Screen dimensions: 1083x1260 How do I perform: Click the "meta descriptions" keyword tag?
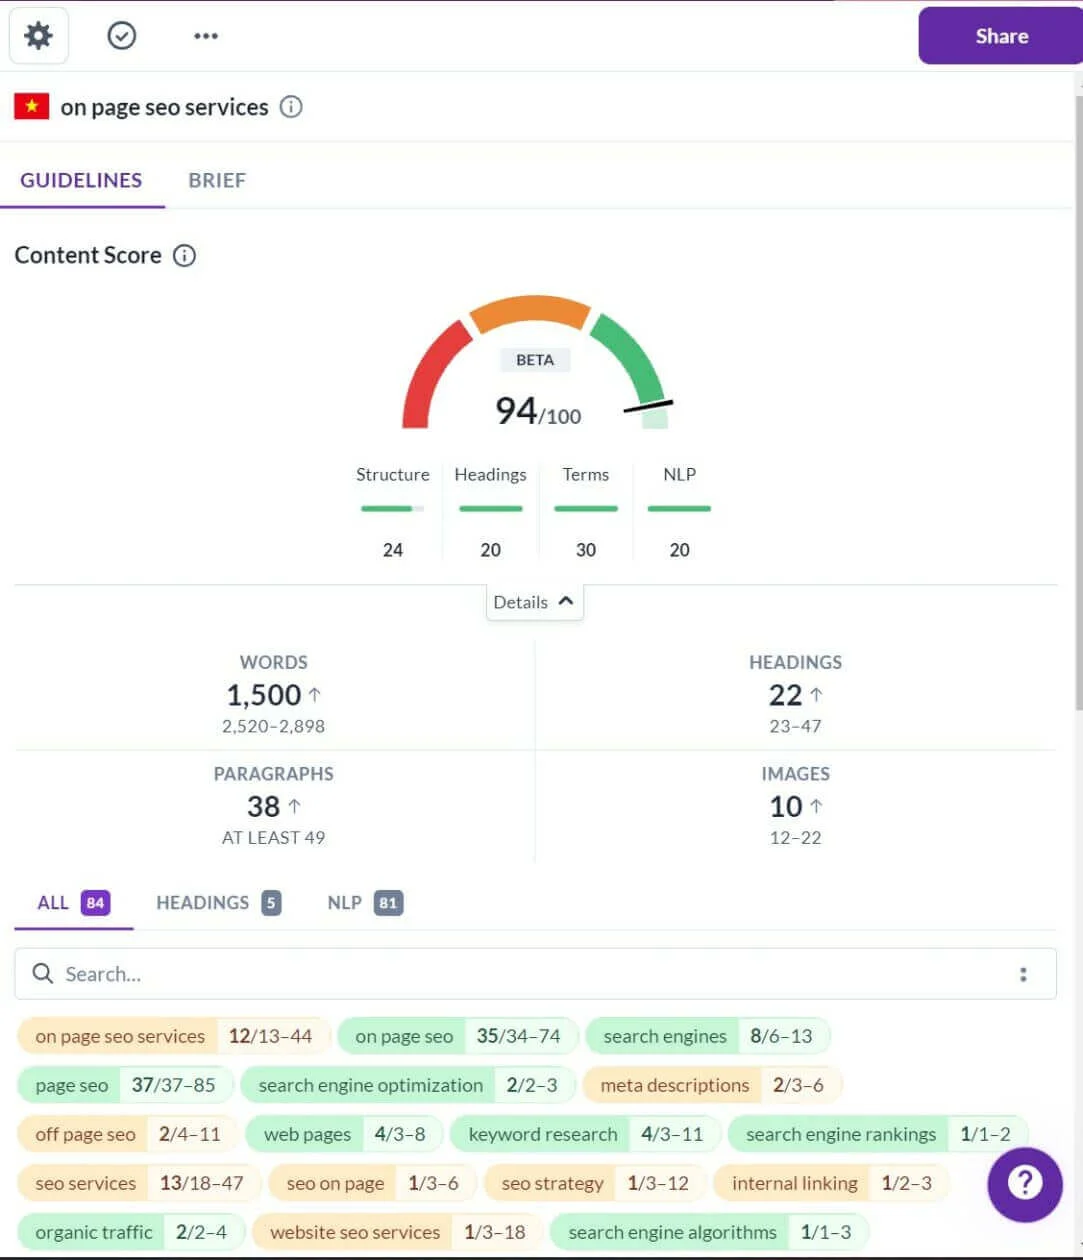(673, 1085)
